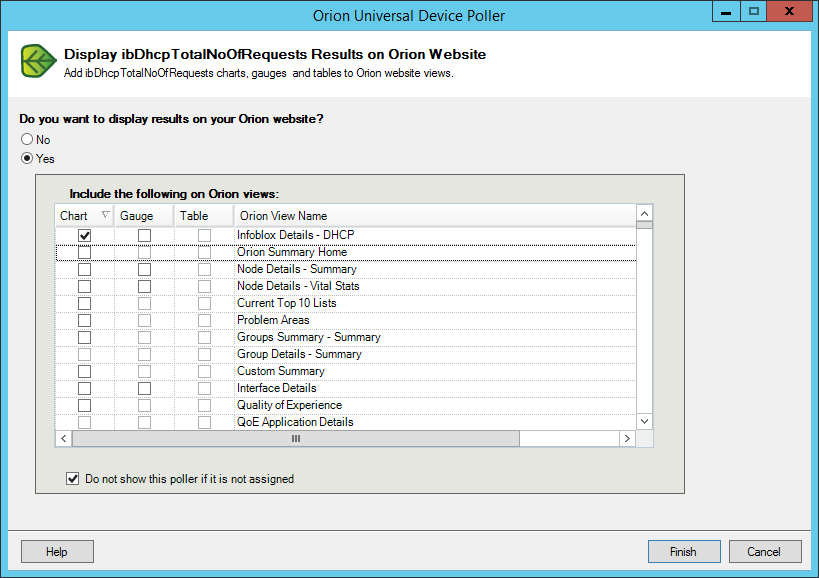819x578 pixels.
Task: Select the 'Custom Summary' view name
Action: [281, 371]
